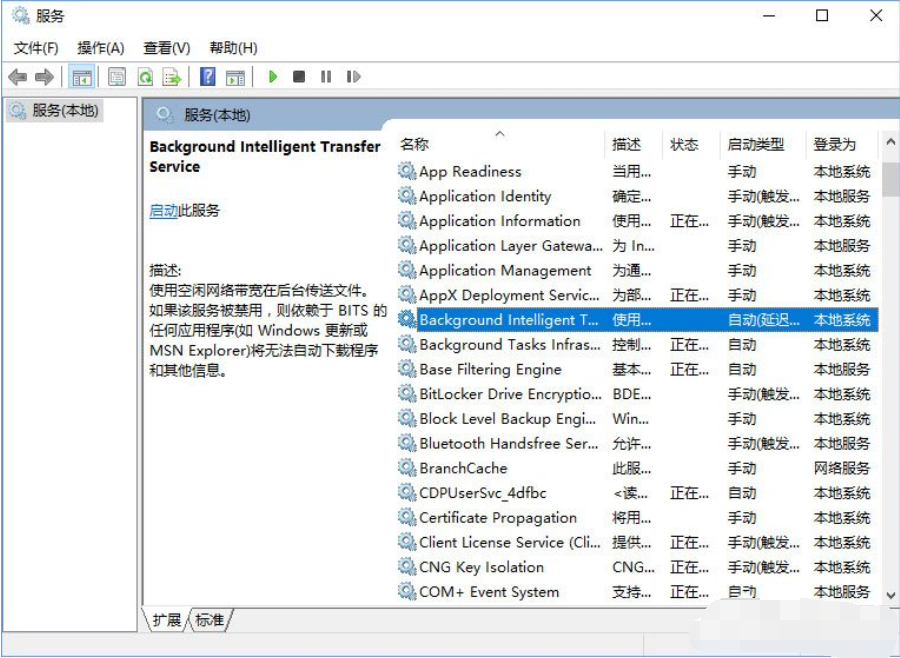
Task: Toggle the Show/Hide Action Pane icon
Action: pos(235,77)
